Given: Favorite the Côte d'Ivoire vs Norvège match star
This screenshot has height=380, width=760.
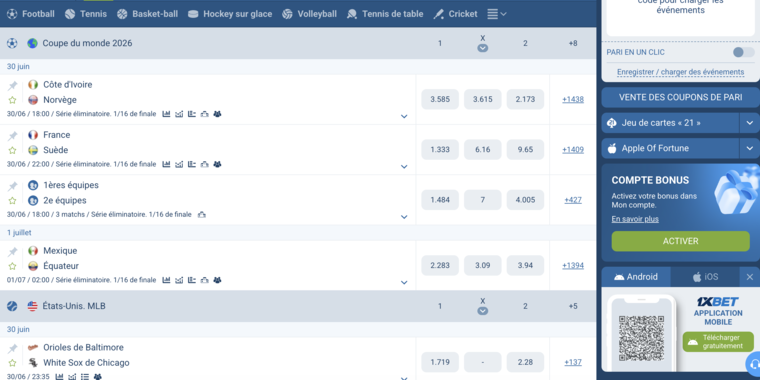Looking at the screenshot, I should pos(13,100).
